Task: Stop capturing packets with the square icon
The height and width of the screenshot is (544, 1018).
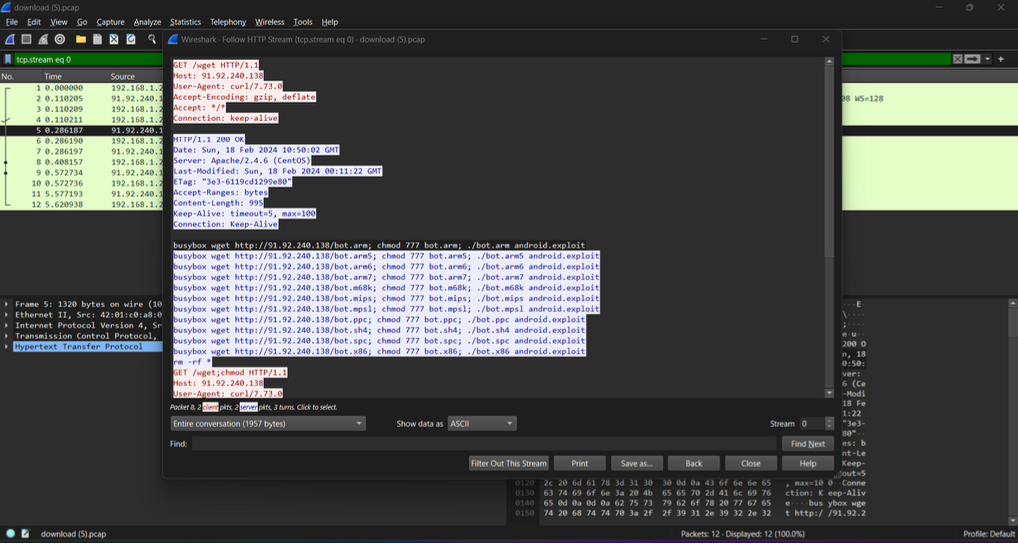Action: tap(27, 39)
